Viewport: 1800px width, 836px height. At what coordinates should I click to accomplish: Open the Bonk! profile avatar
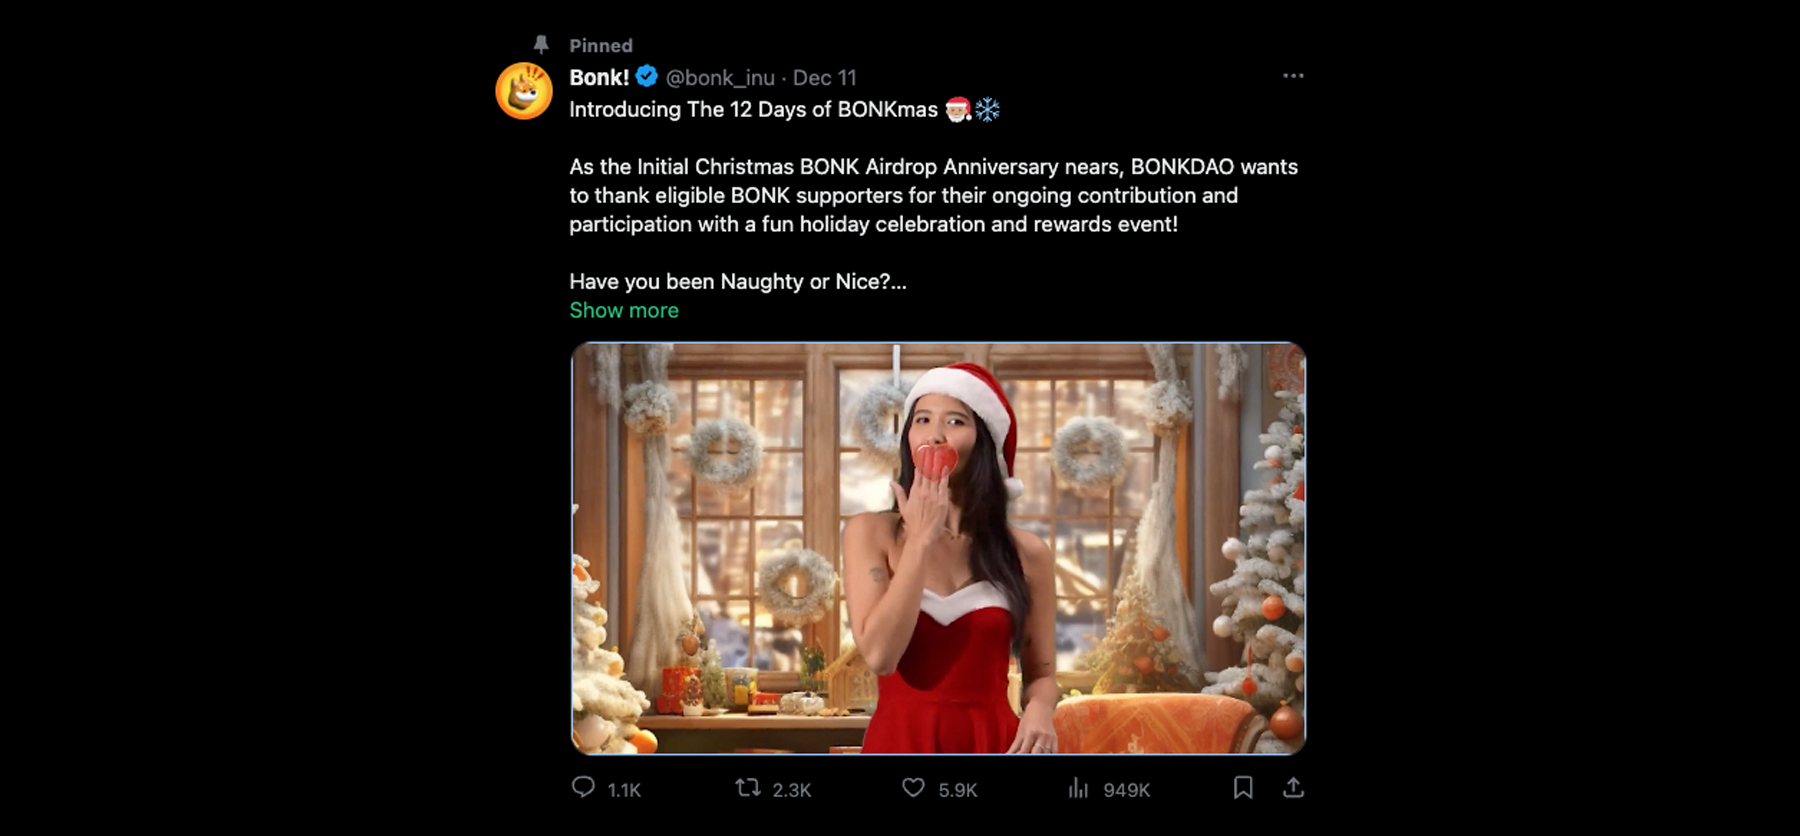524,91
